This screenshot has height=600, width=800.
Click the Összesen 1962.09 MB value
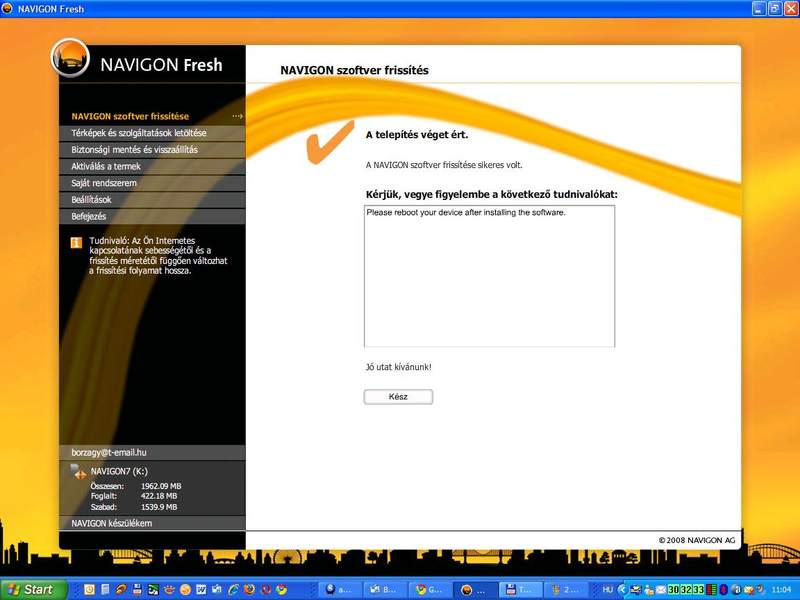[161, 486]
